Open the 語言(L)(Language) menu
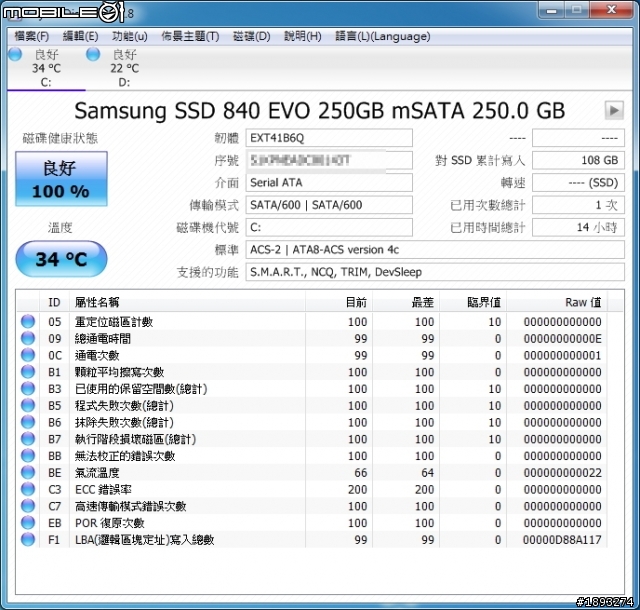The height and width of the screenshot is (610, 640). tap(382, 36)
